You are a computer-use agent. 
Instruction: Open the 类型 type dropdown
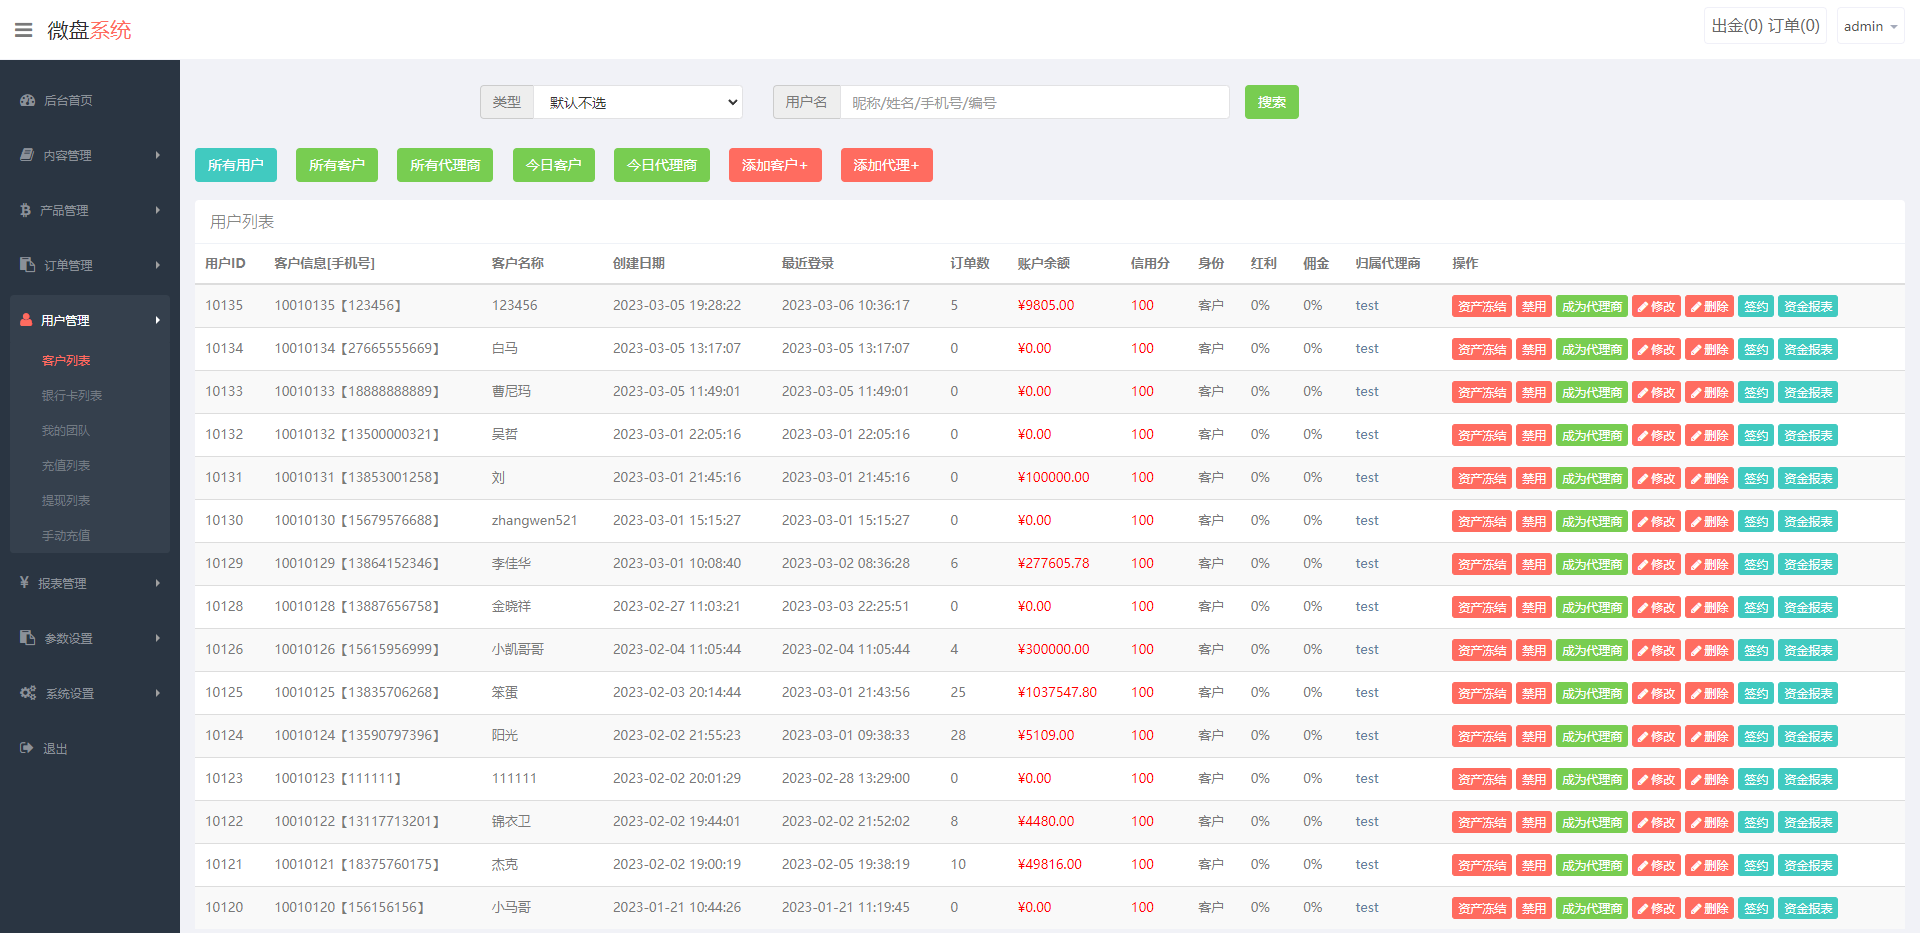[638, 102]
